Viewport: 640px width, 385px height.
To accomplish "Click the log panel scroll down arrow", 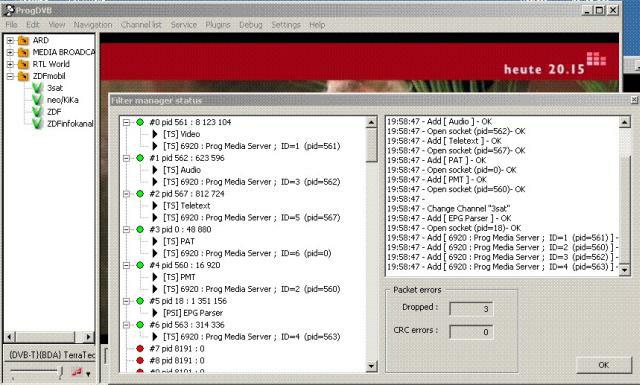I will coord(624,270).
